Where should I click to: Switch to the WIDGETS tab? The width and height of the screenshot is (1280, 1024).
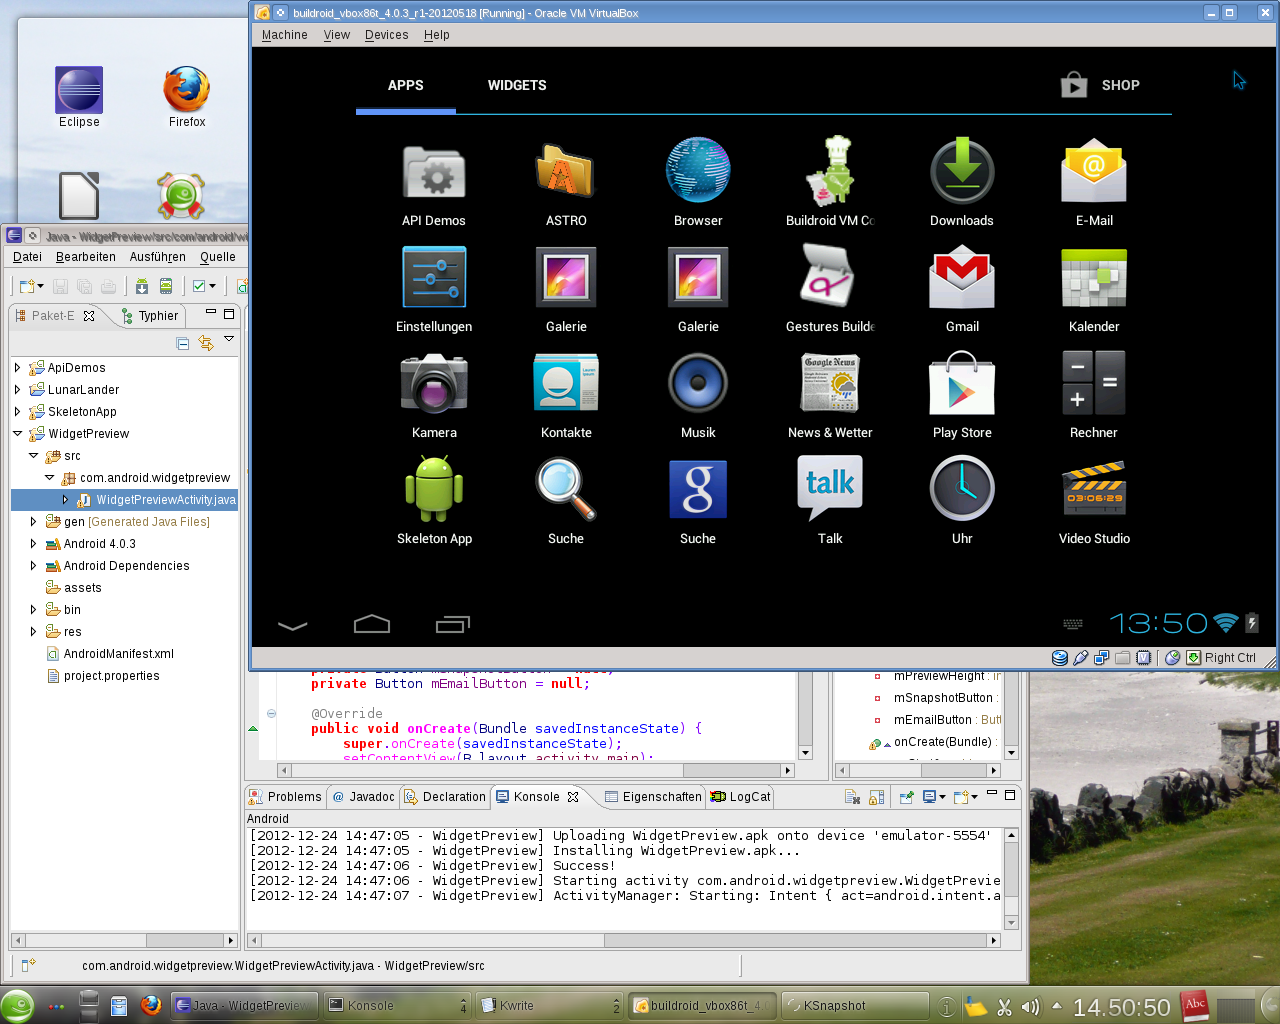517,86
